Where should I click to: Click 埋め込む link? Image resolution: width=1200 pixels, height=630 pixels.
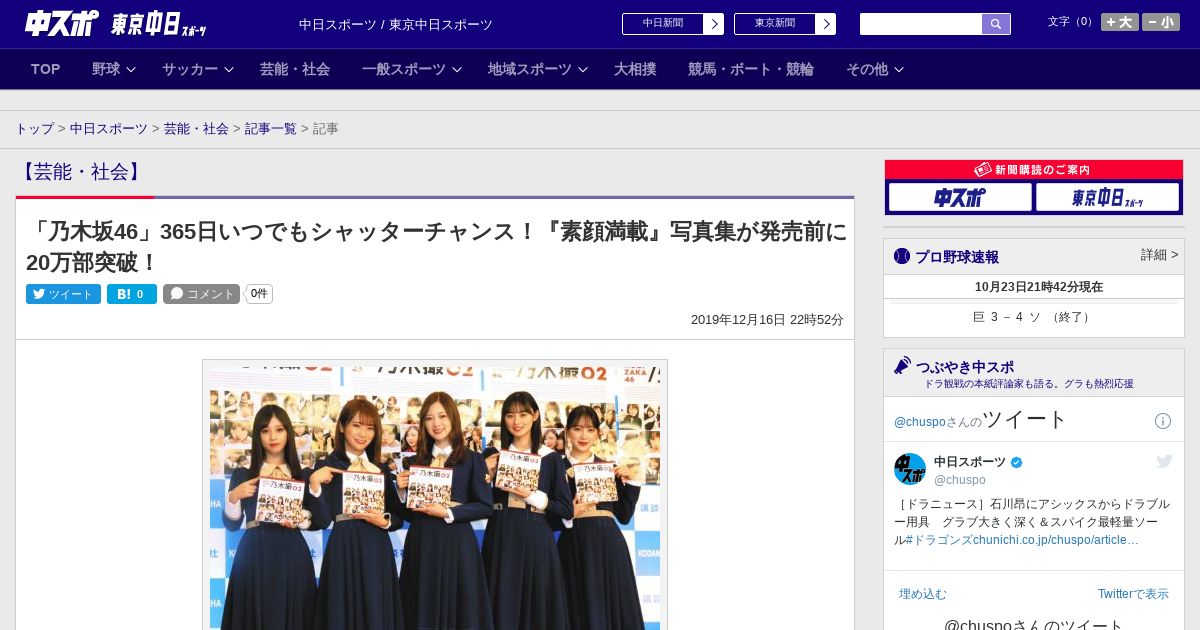pos(922,594)
